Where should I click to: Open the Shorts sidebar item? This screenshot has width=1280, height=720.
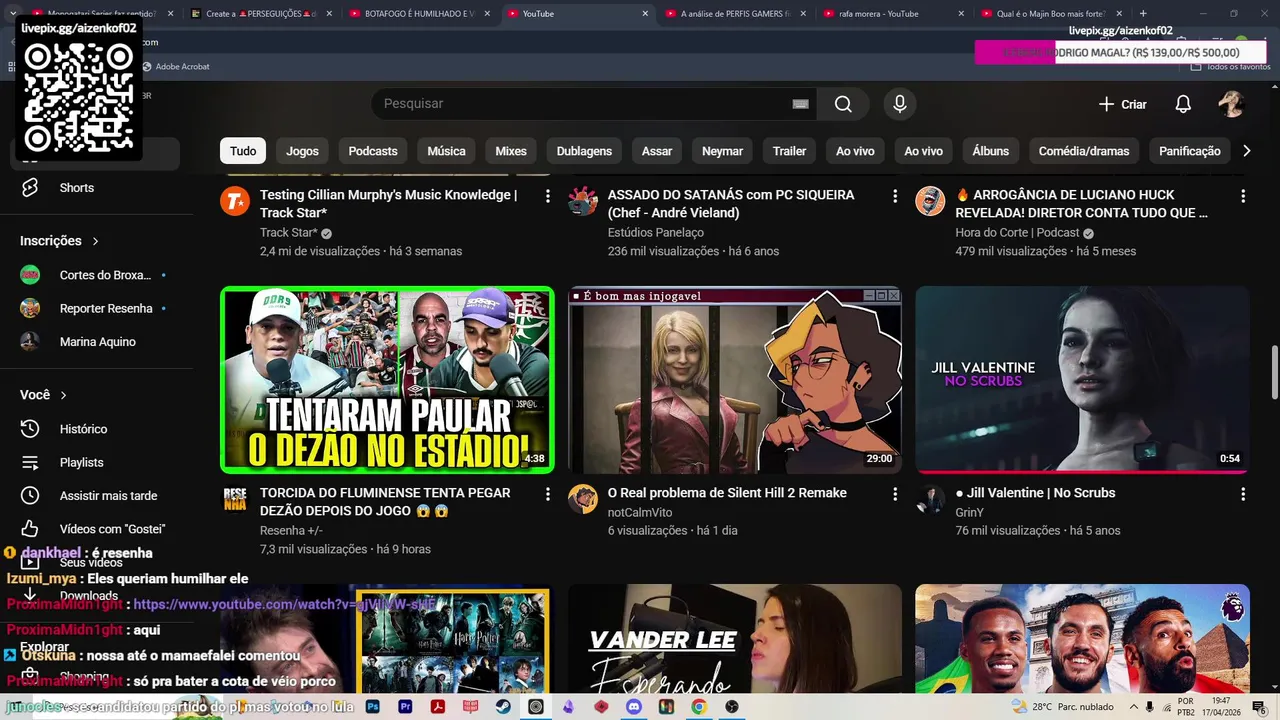[x=97, y=188]
